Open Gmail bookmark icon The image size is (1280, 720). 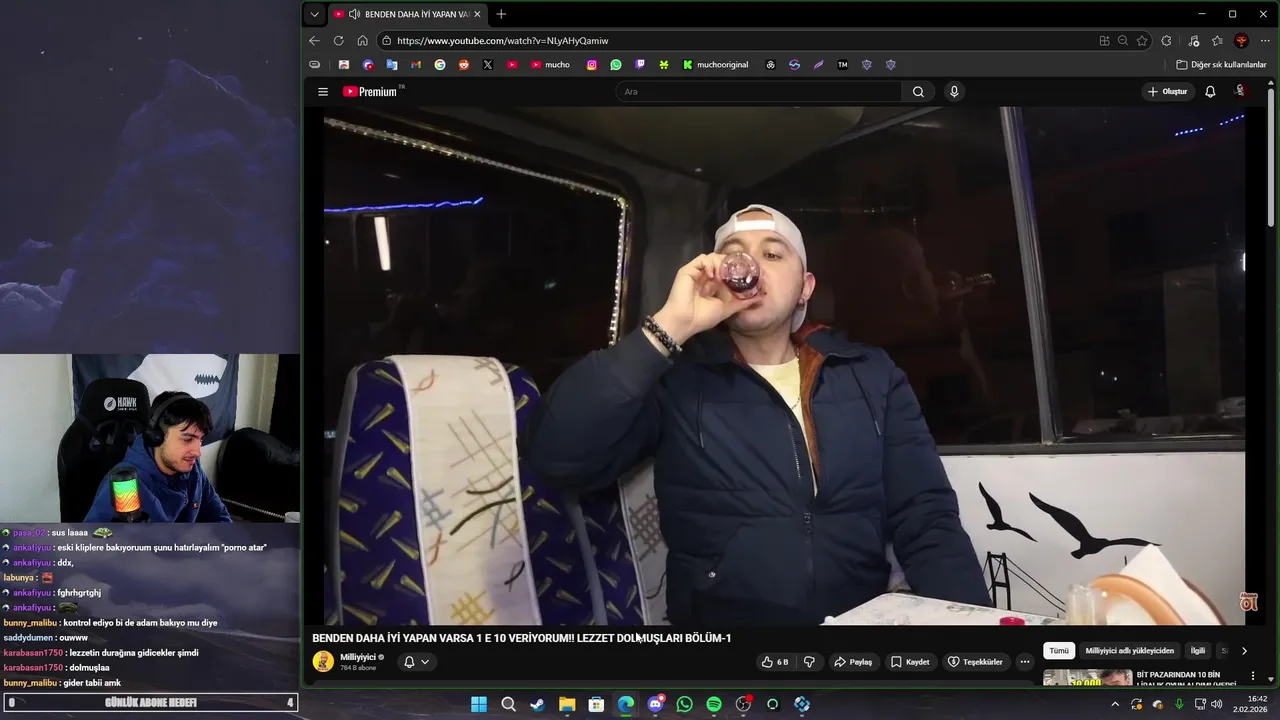416,65
